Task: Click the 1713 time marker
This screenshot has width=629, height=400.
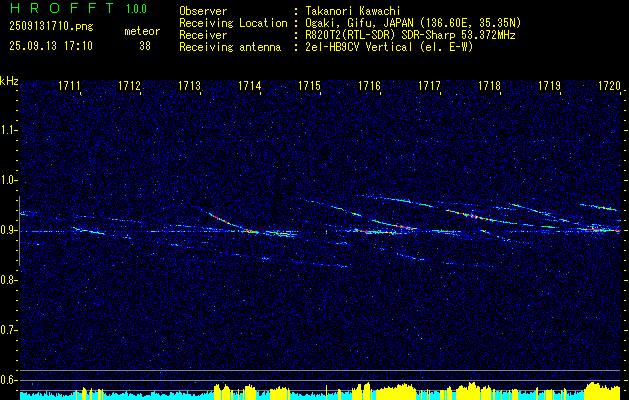Action: click(x=189, y=85)
